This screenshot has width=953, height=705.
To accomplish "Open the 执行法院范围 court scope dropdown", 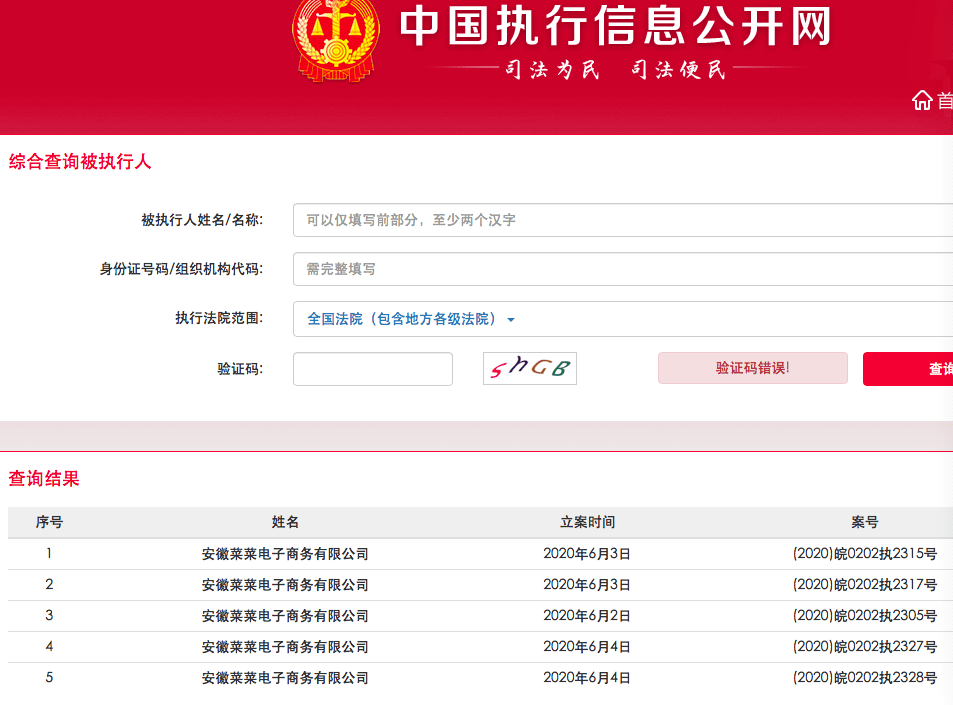I will pos(400,319).
